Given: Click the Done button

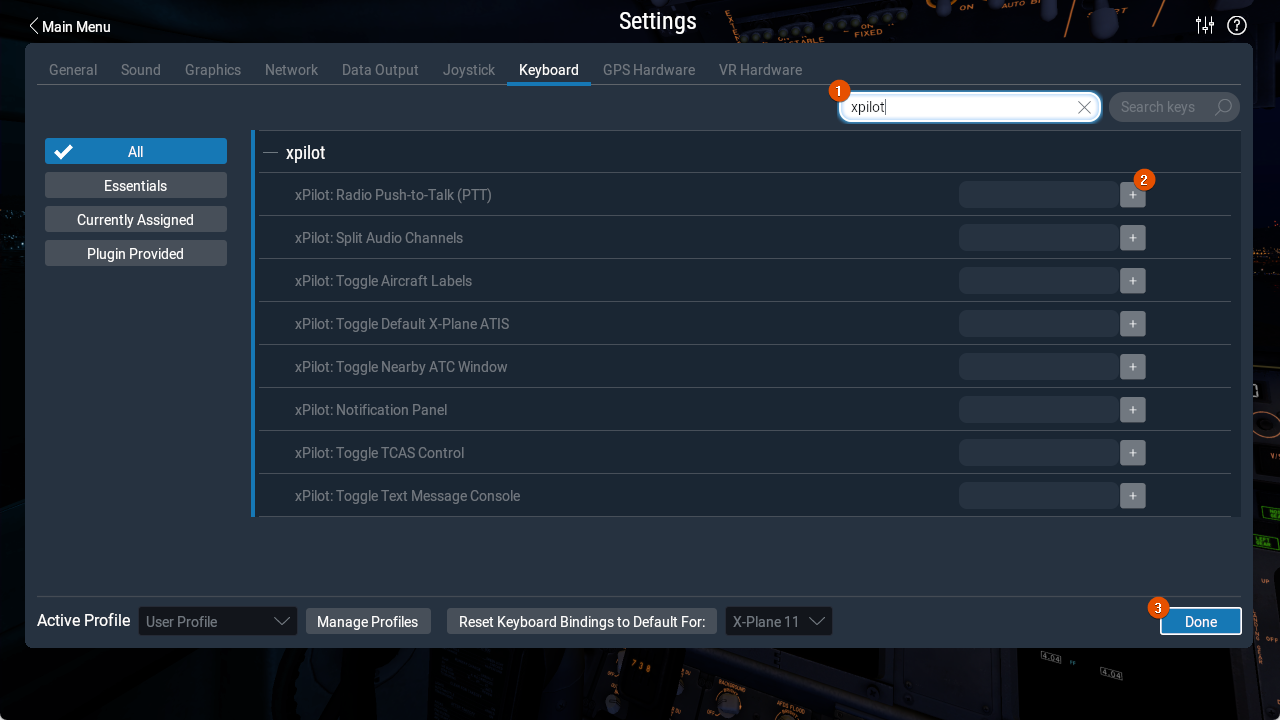Looking at the screenshot, I should 1200,621.
